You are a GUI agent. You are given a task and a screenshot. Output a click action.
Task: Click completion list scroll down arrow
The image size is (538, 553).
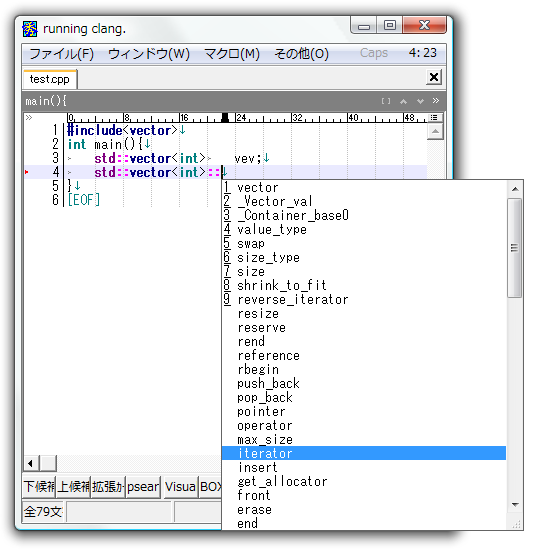click(515, 505)
